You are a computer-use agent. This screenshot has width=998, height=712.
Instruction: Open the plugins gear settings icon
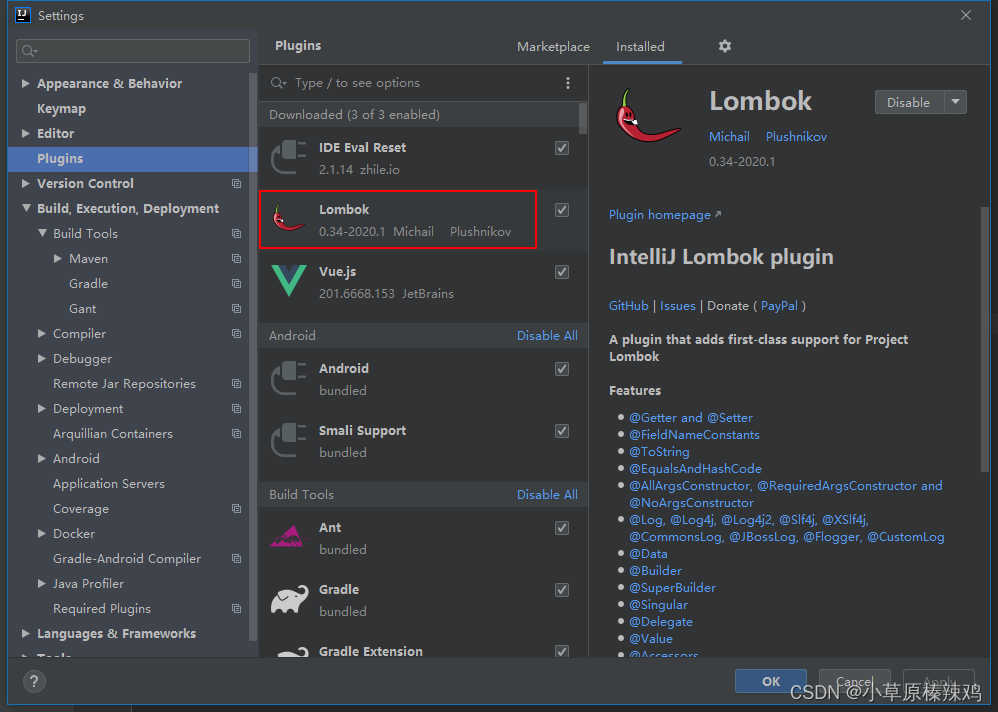click(x=724, y=46)
